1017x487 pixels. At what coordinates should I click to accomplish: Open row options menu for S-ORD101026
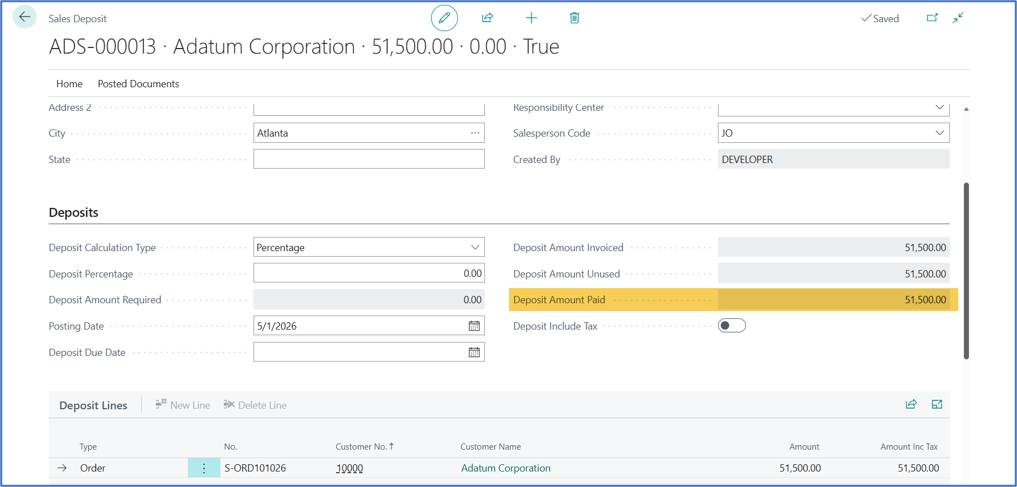point(204,468)
